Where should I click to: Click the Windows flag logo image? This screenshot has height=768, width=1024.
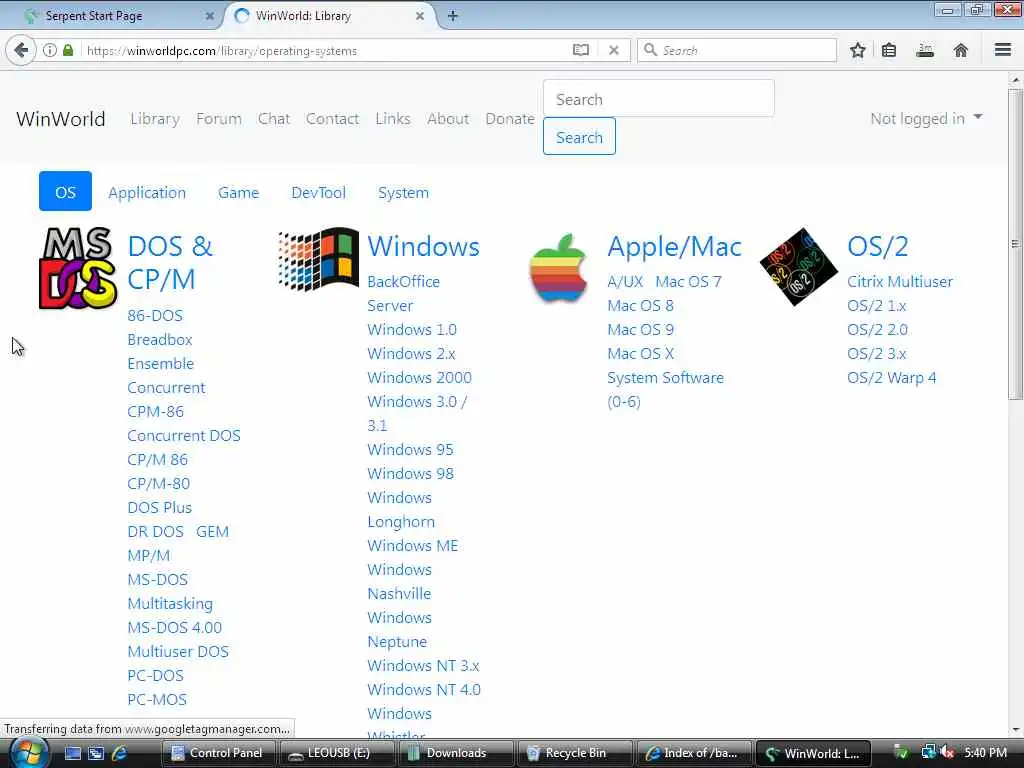pos(318,259)
